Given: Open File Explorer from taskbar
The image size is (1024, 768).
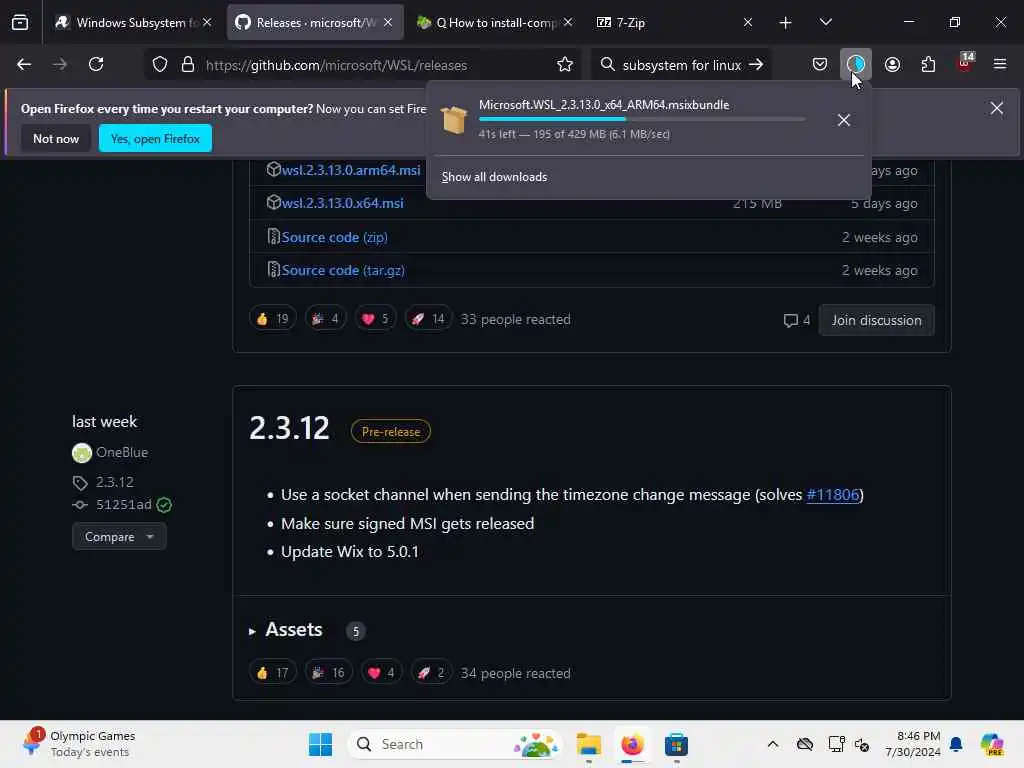Looking at the screenshot, I should 588,744.
